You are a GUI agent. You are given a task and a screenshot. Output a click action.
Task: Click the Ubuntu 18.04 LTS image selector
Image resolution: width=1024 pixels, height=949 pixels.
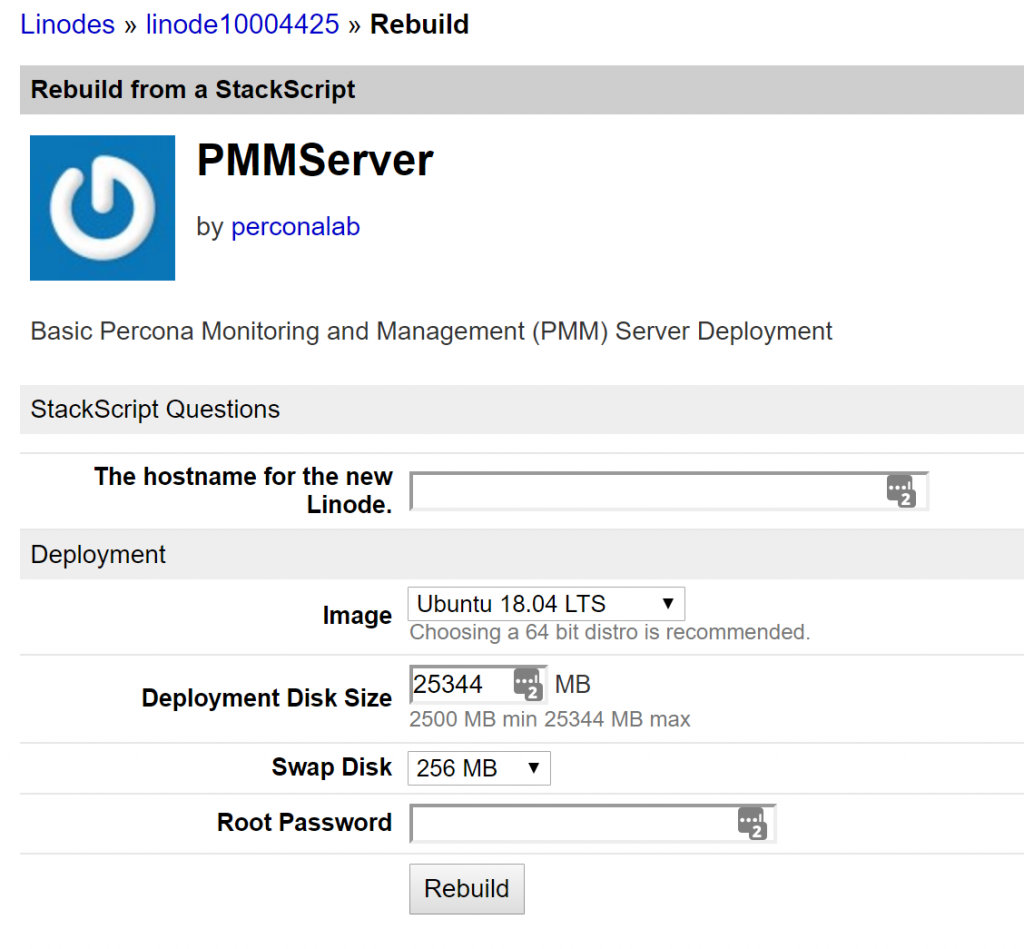click(x=545, y=603)
